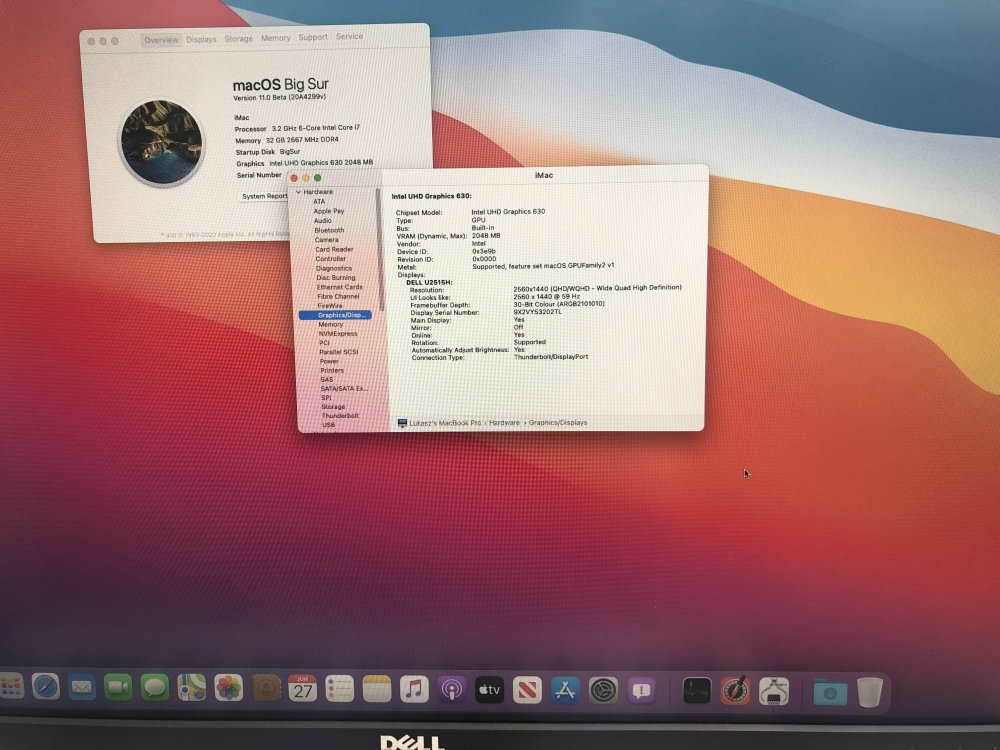Select Card Reader in the sidebar
The width and height of the screenshot is (1000, 750).
pos(334,249)
